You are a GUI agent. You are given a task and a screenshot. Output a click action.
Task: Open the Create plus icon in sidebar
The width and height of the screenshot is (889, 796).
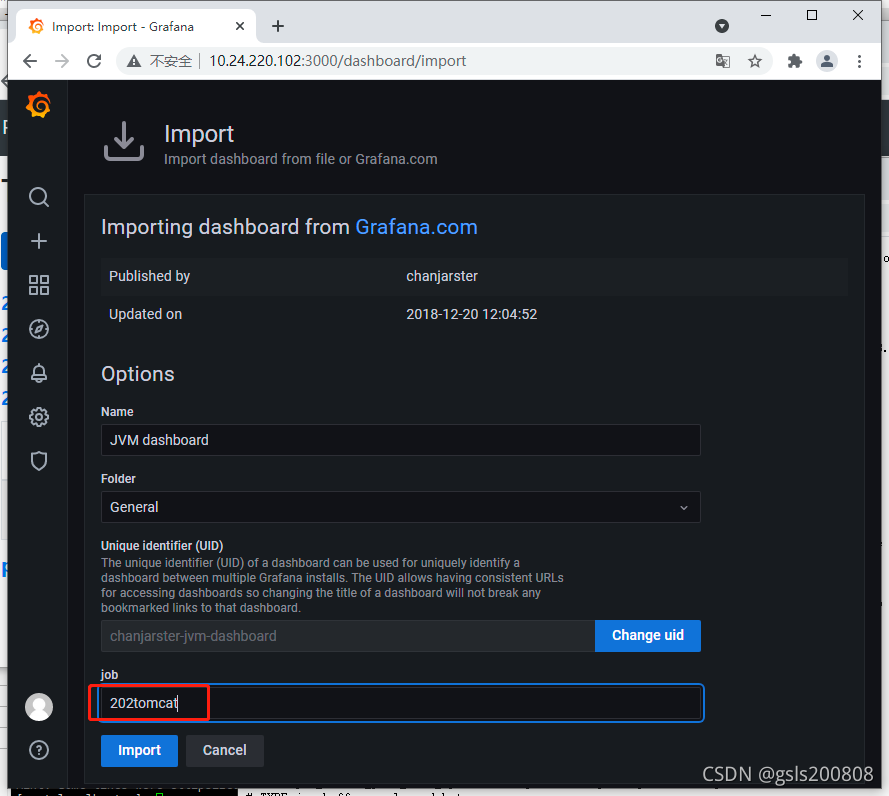(x=39, y=241)
